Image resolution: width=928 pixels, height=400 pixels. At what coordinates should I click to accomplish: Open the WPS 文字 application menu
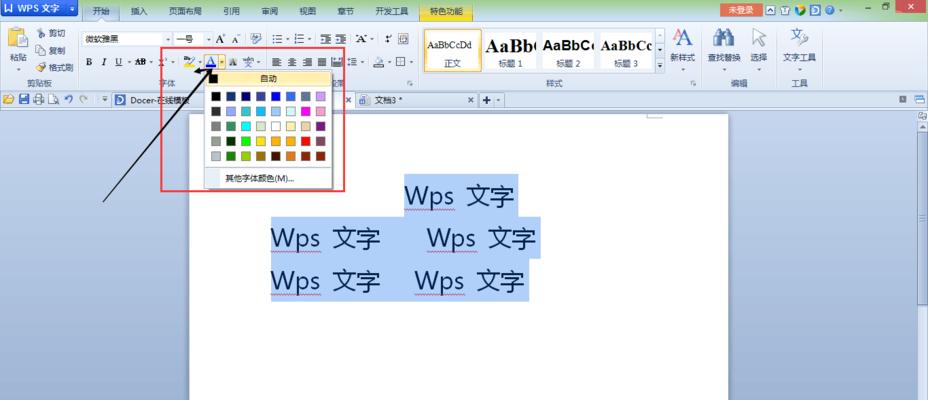[x=39, y=8]
